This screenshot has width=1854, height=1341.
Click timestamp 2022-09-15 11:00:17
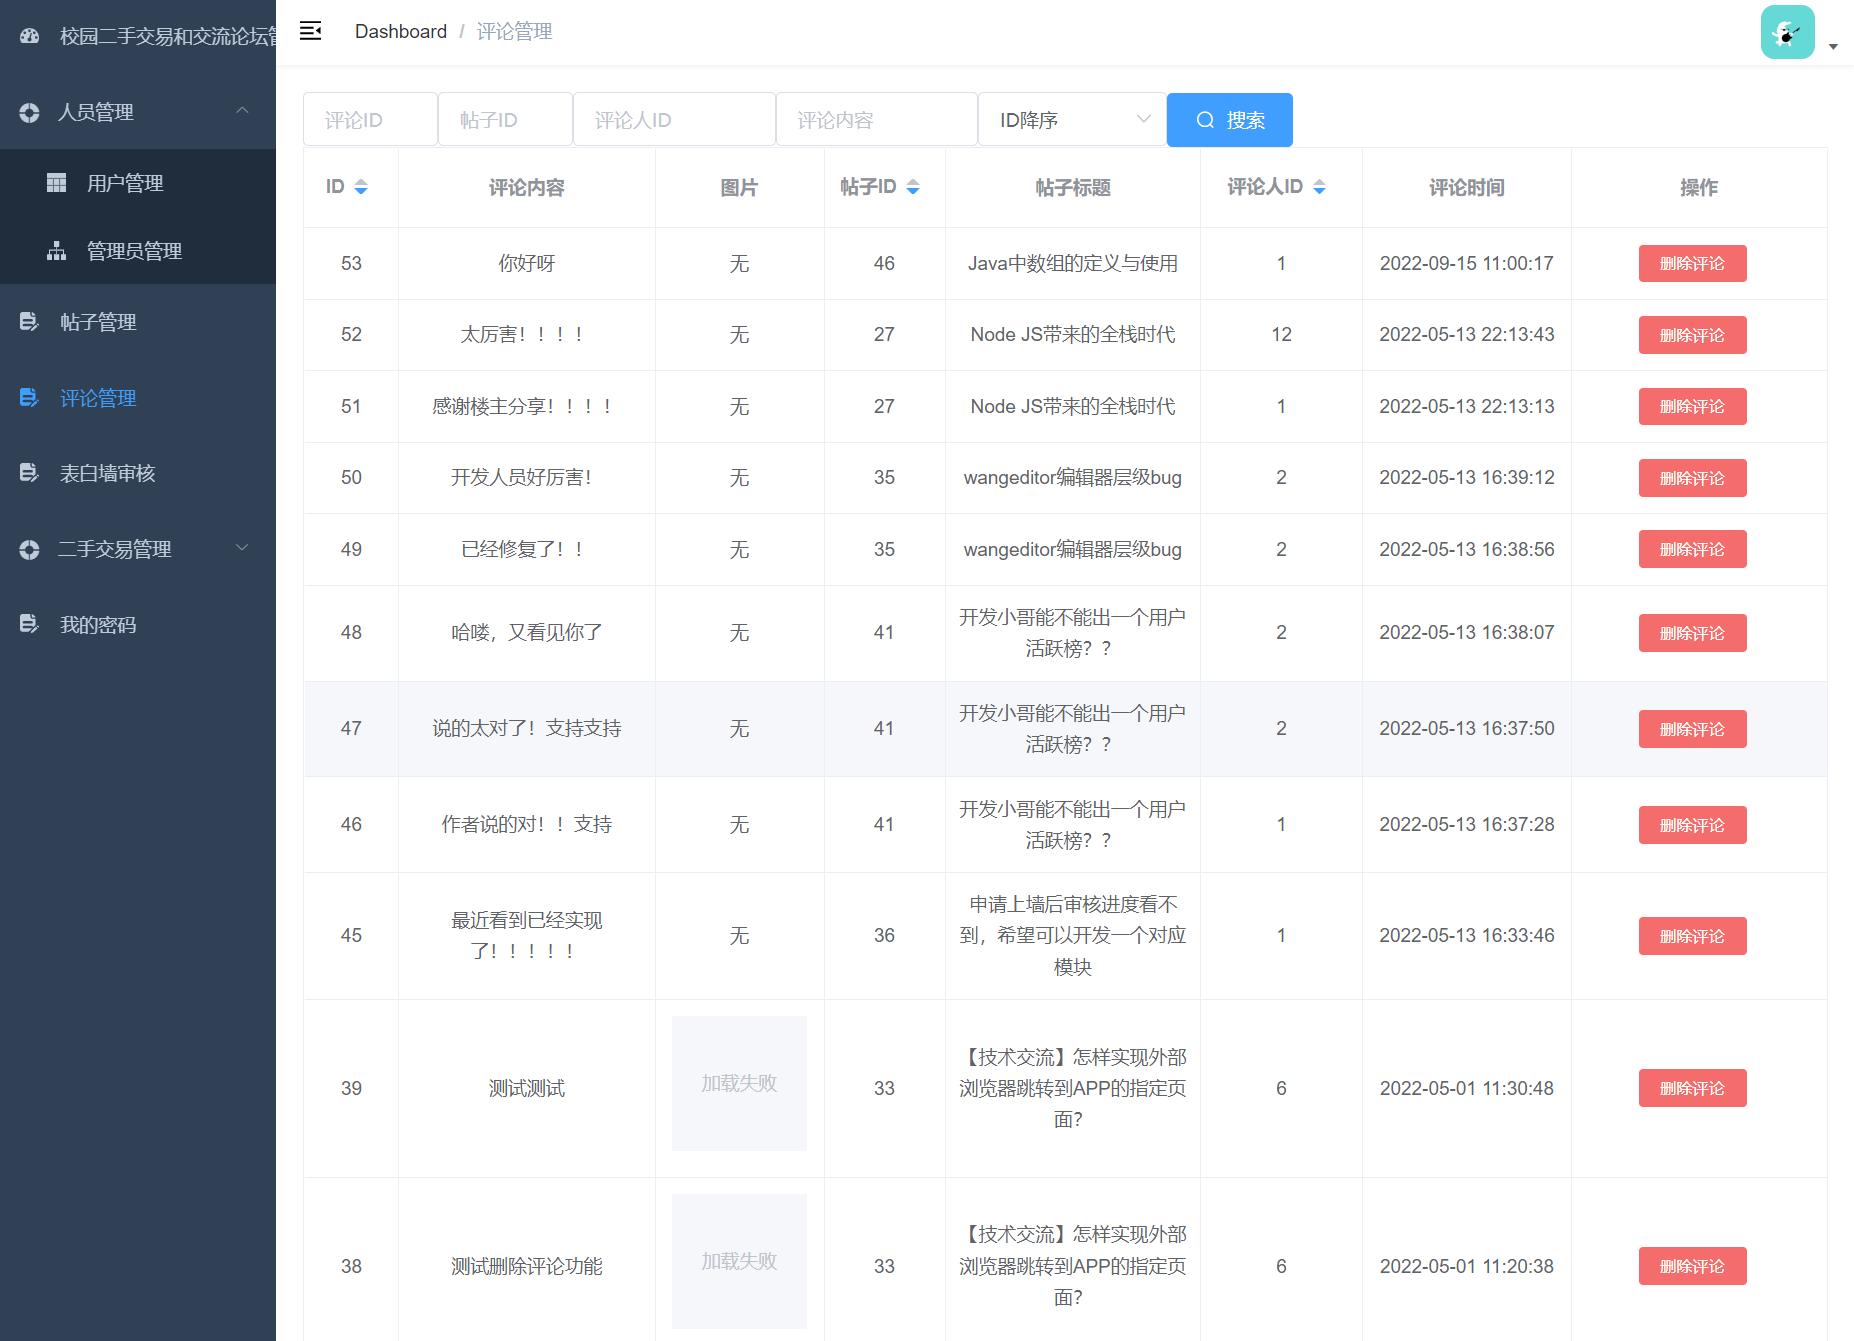pos(1467,263)
